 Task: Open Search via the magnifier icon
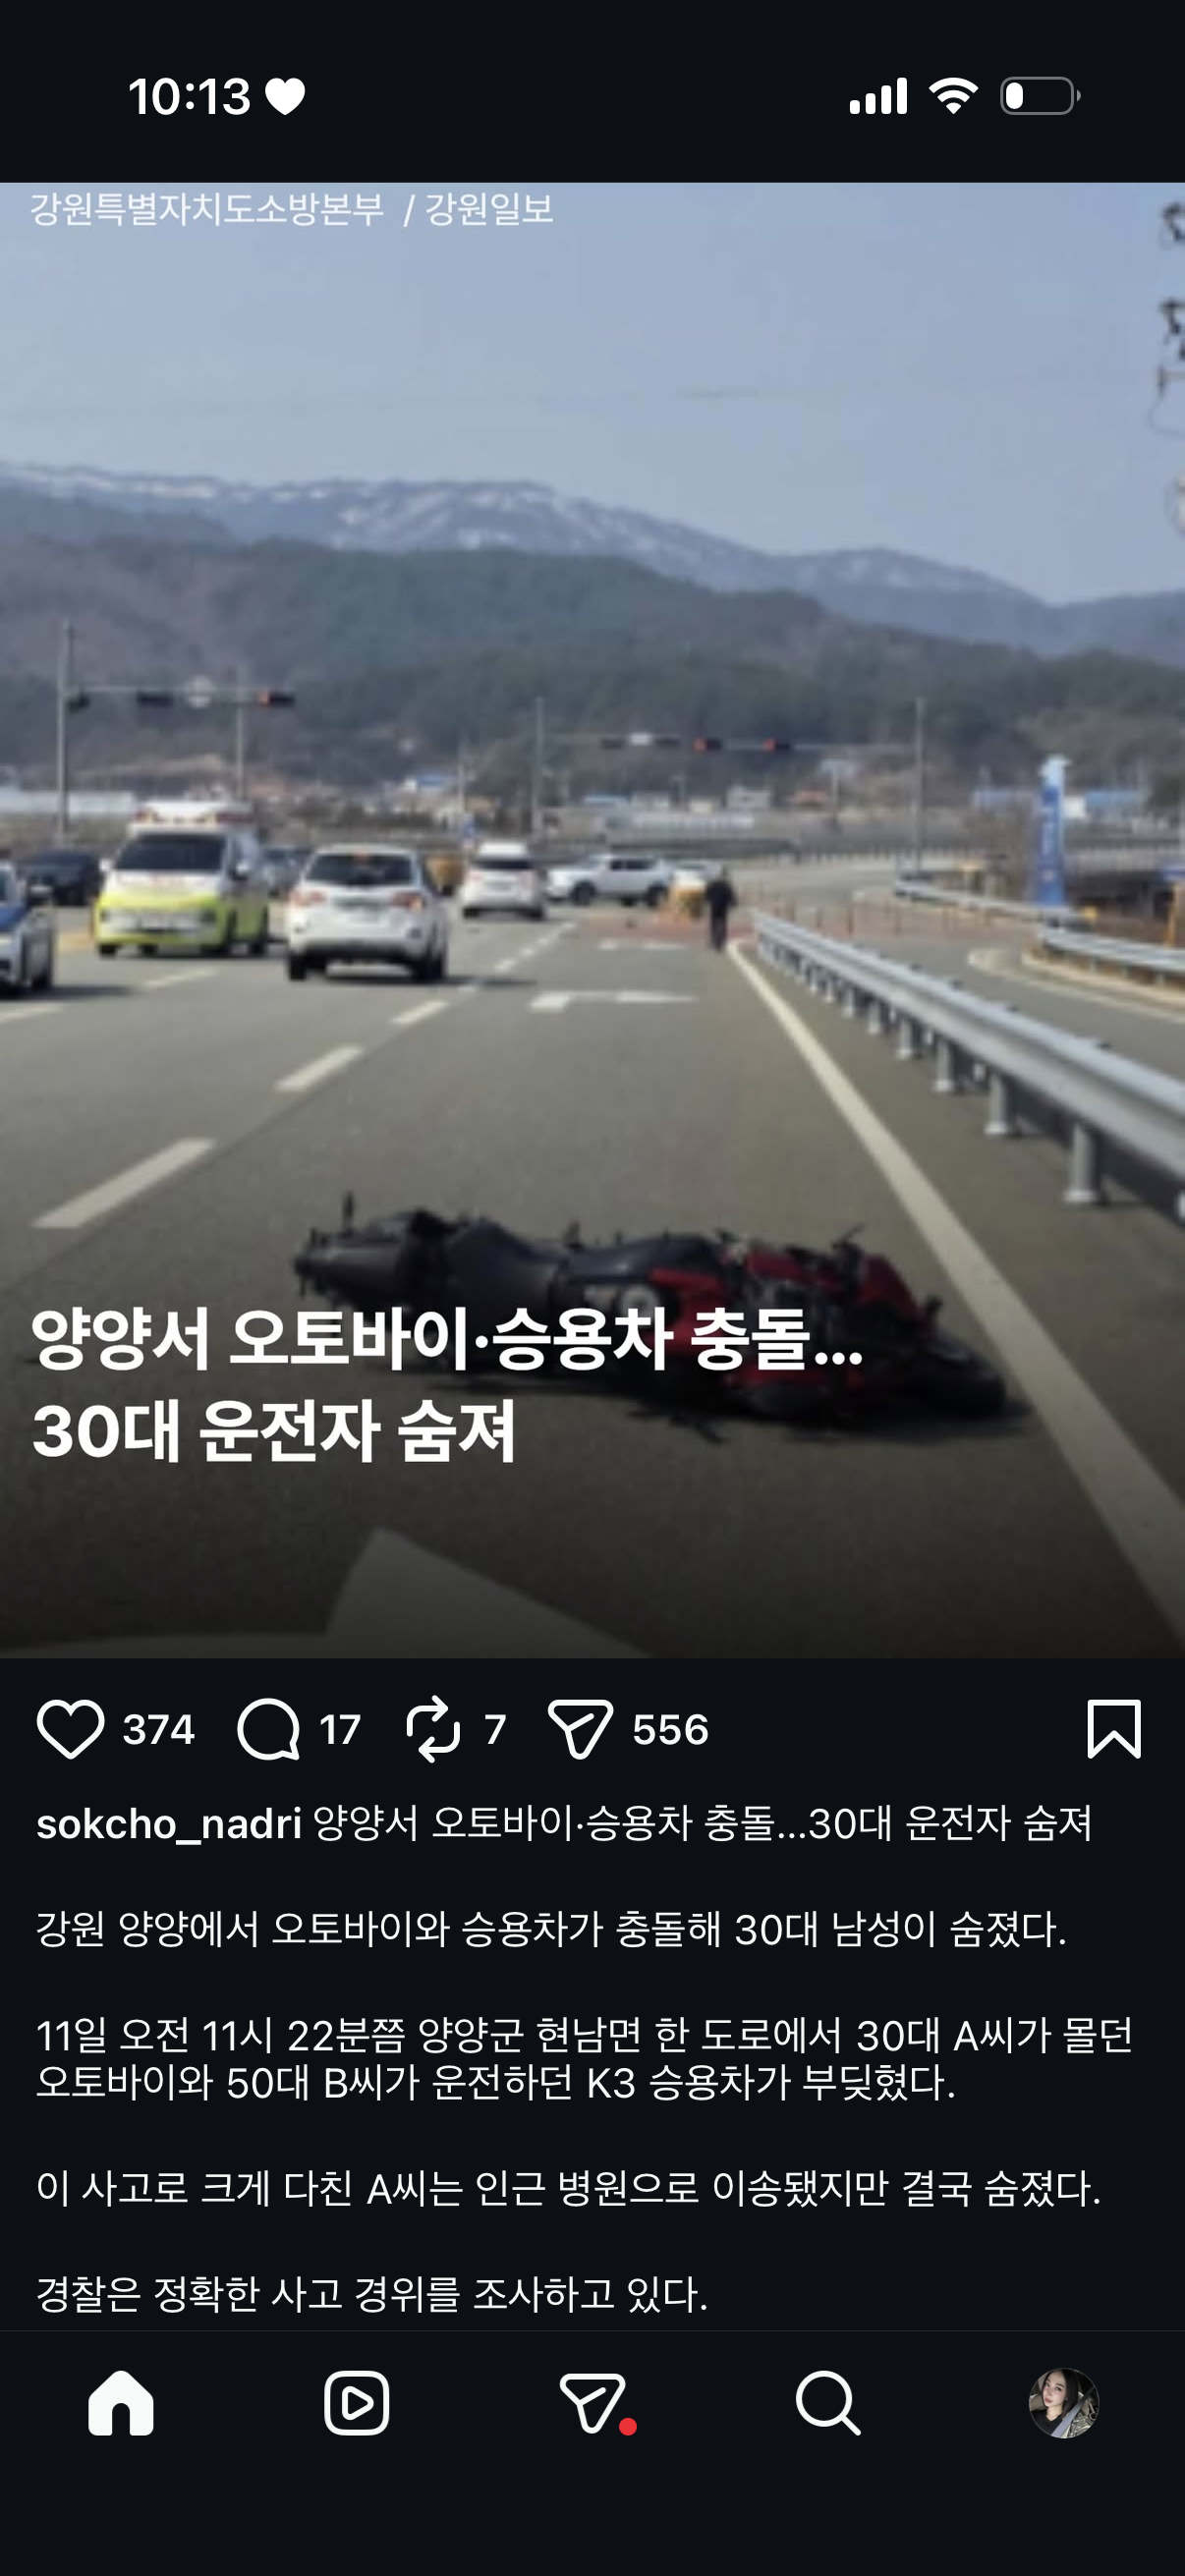pyautogui.click(x=828, y=2402)
